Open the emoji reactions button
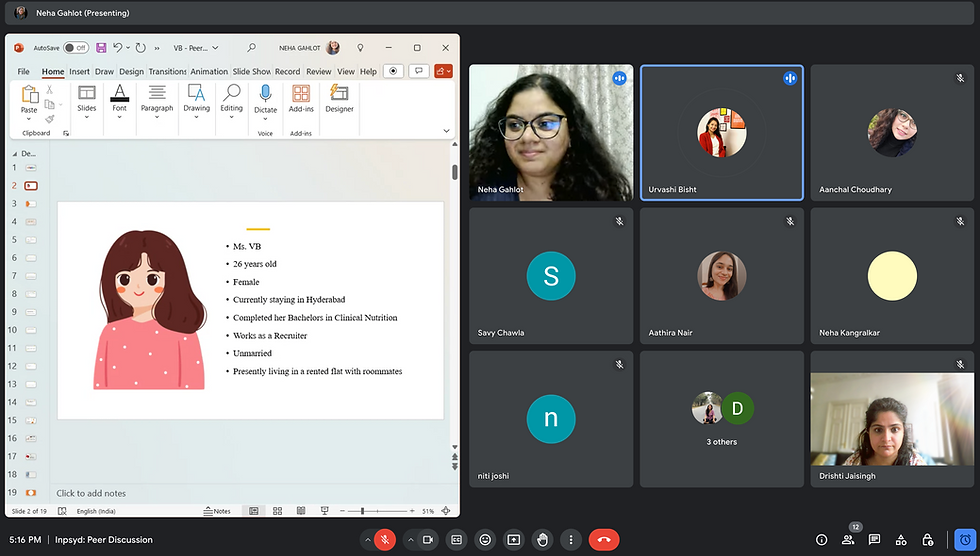The height and width of the screenshot is (556, 980). [x=485, y=540]
